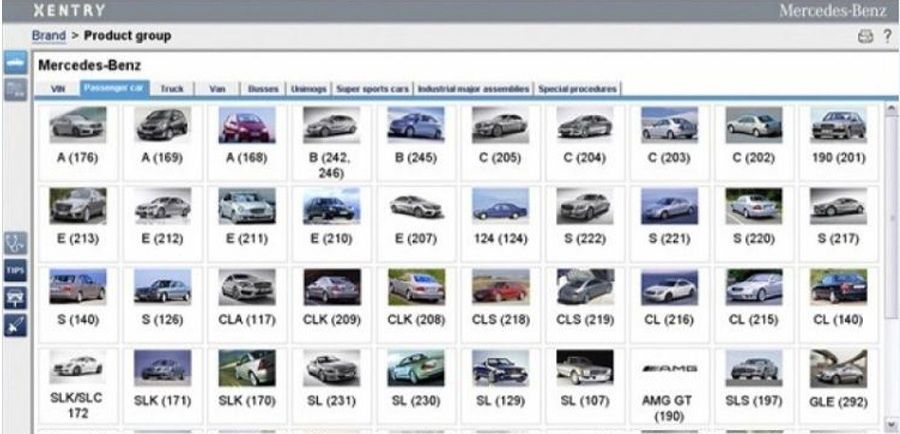Select C (203) model
900x434 pixels.
point(669,142)
